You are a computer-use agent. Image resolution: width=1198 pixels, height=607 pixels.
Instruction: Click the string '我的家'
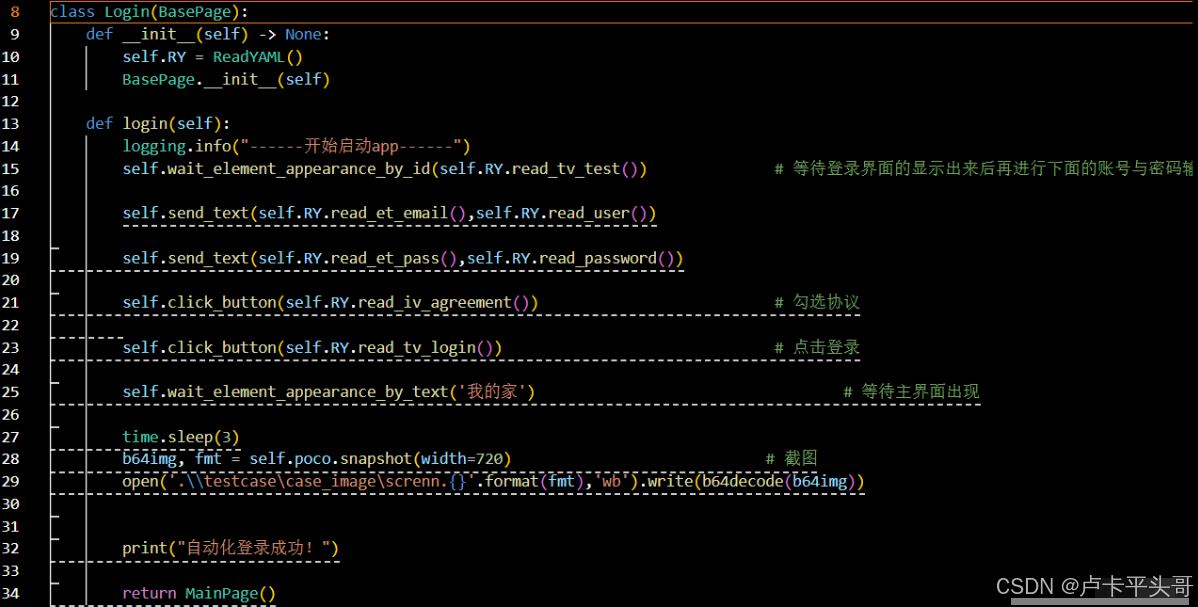493,392
